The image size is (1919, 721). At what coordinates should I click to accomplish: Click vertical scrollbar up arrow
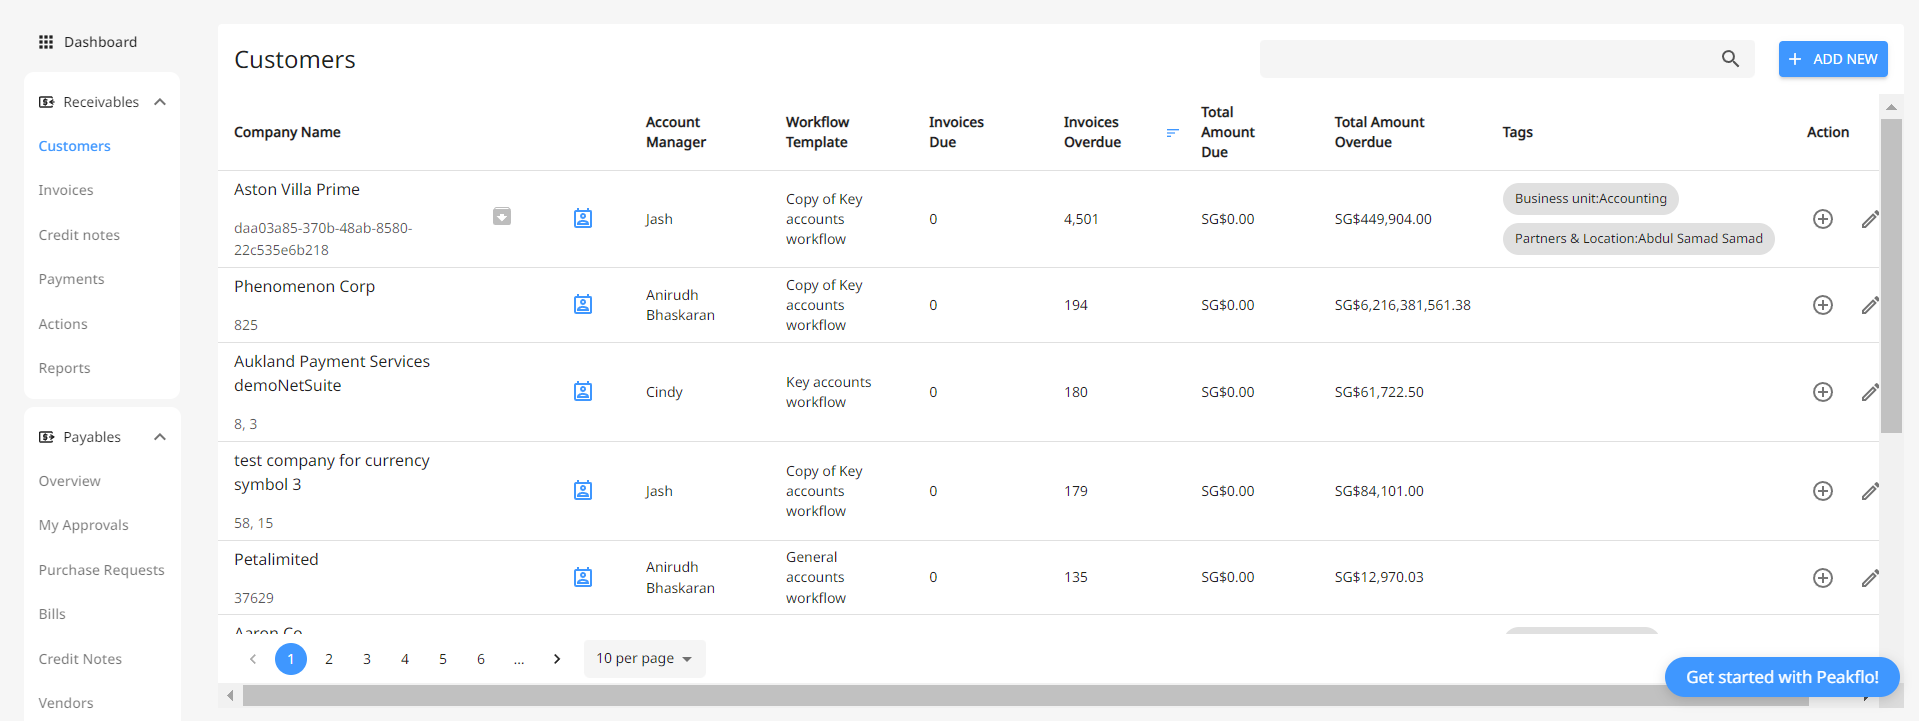pos(1891,107)
